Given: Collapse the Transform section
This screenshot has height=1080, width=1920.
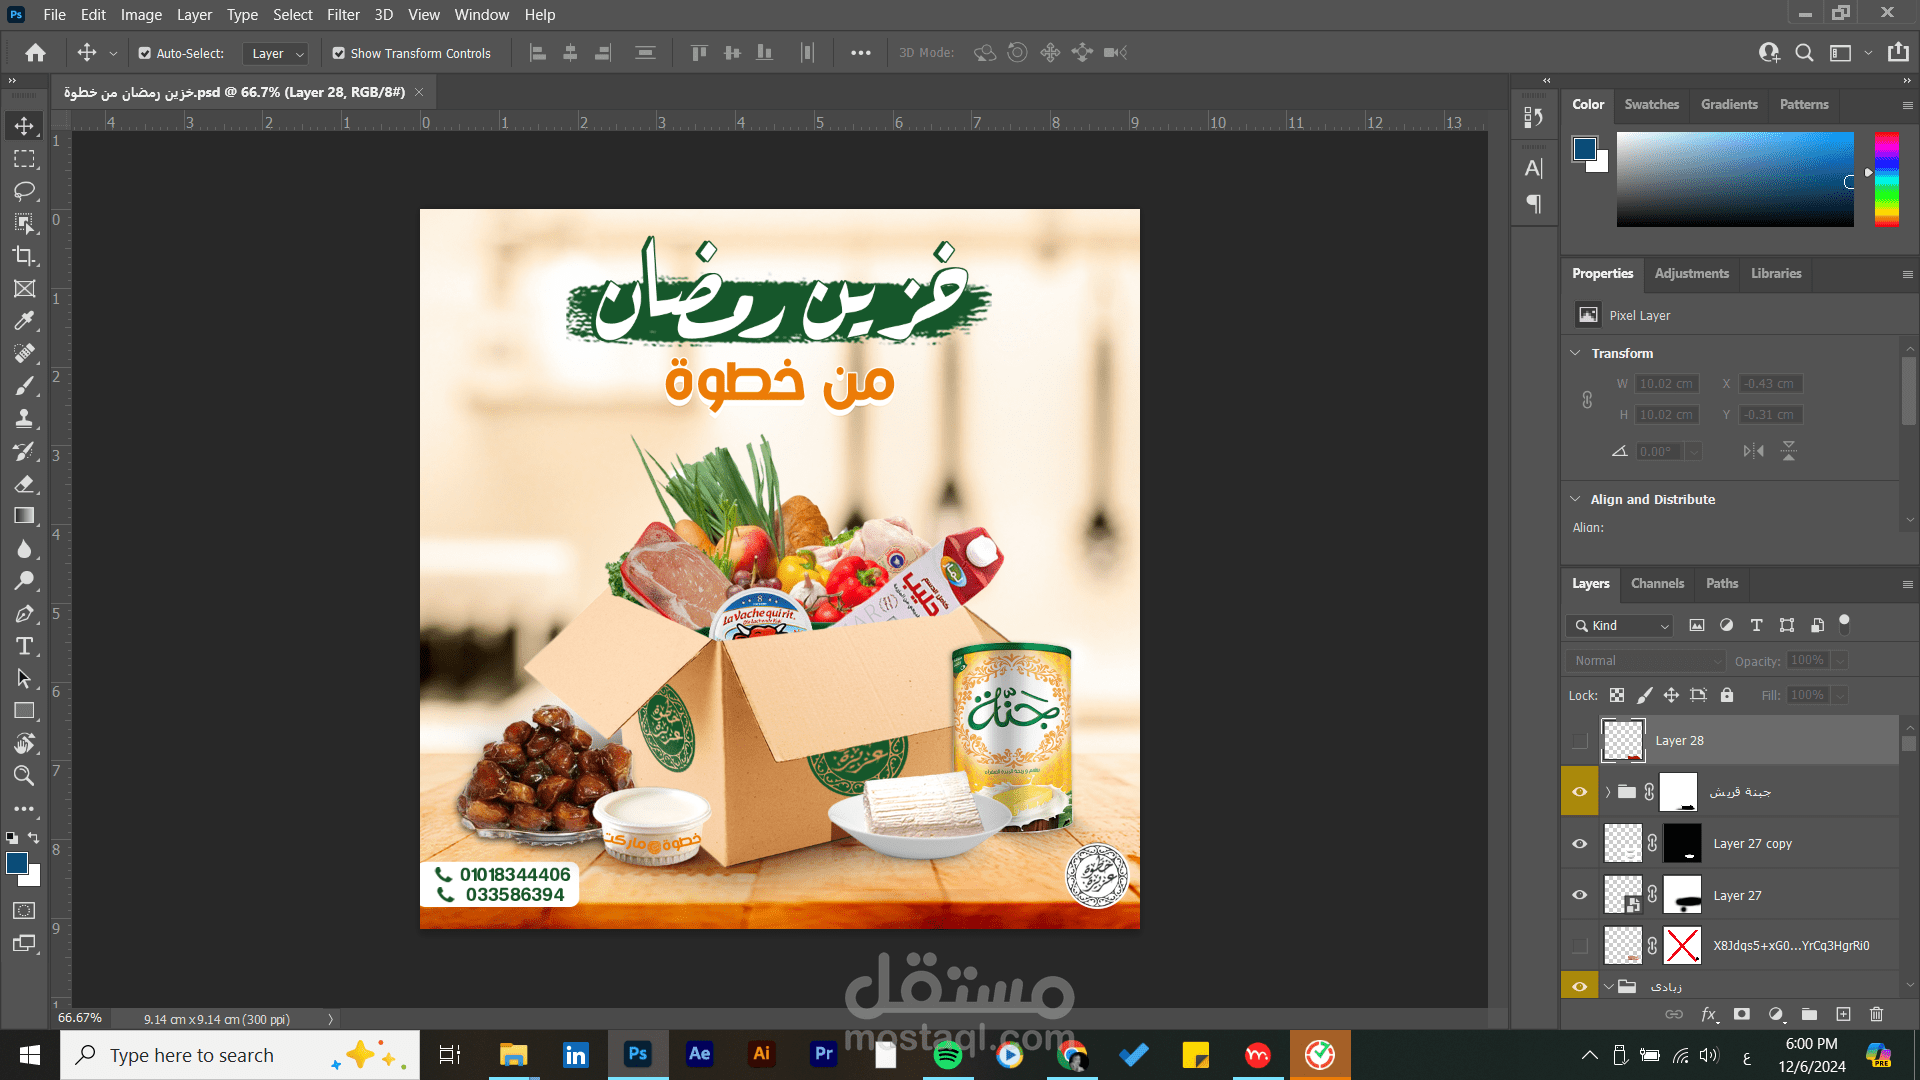Looking at the screenshot, I should pos(1576,353).
